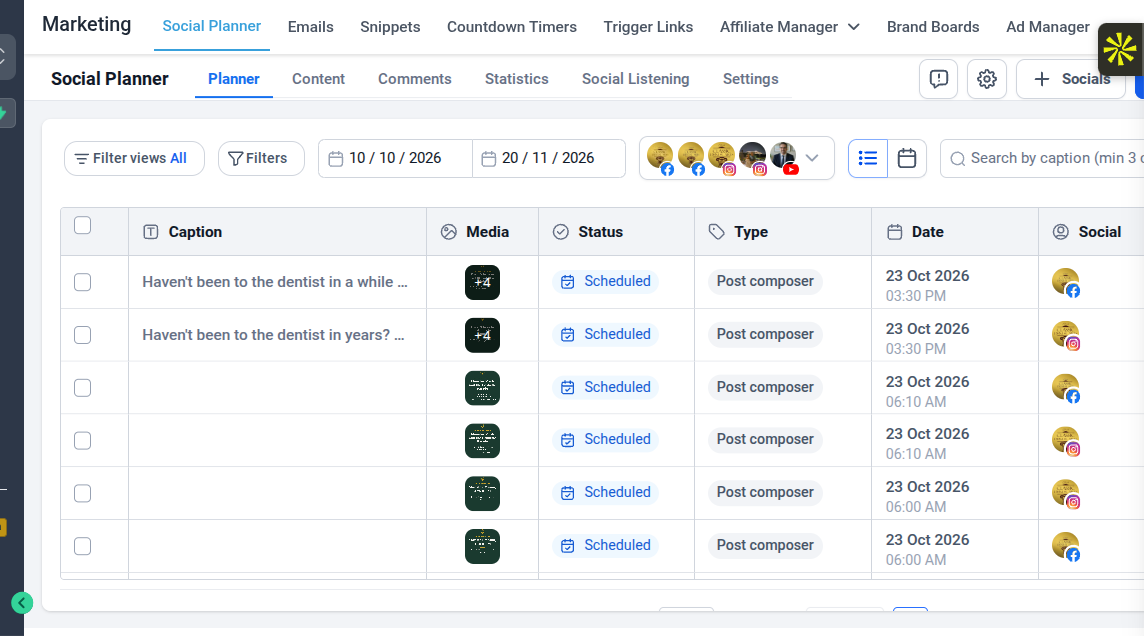This screenshot has width=1144, height=636.
Task: Click the first Facebook account avatar in filter
Action: pyautogui.click(x=660, y=158)
